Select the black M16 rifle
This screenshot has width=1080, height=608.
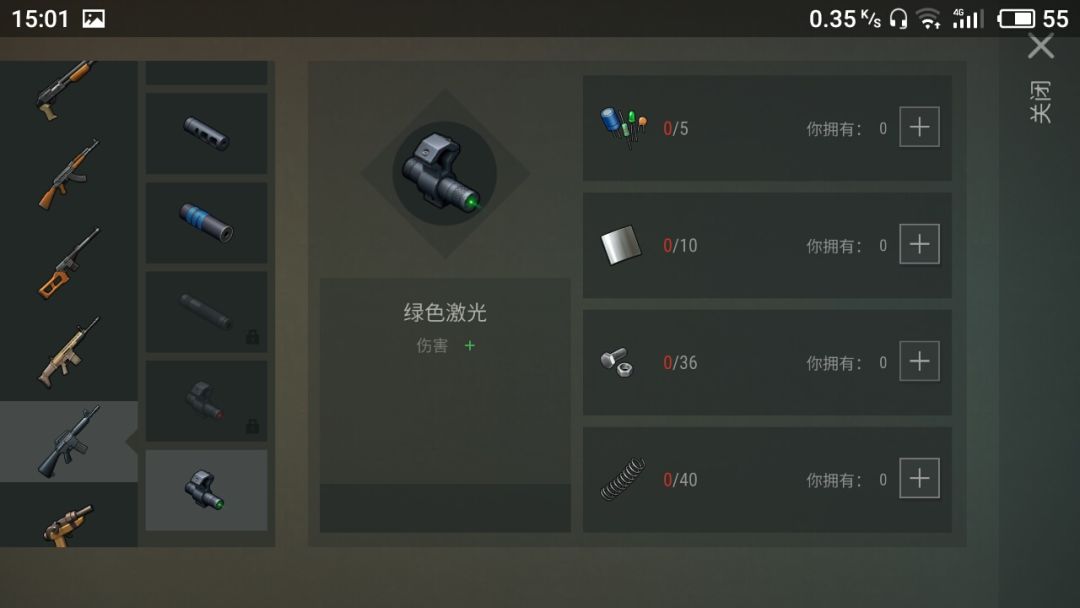click(x=69, y=441)
